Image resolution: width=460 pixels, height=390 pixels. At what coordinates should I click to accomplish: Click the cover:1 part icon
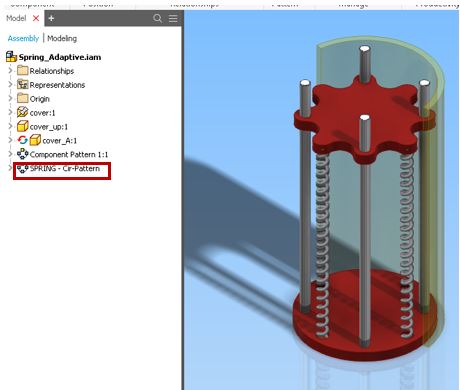click(22, 112)
